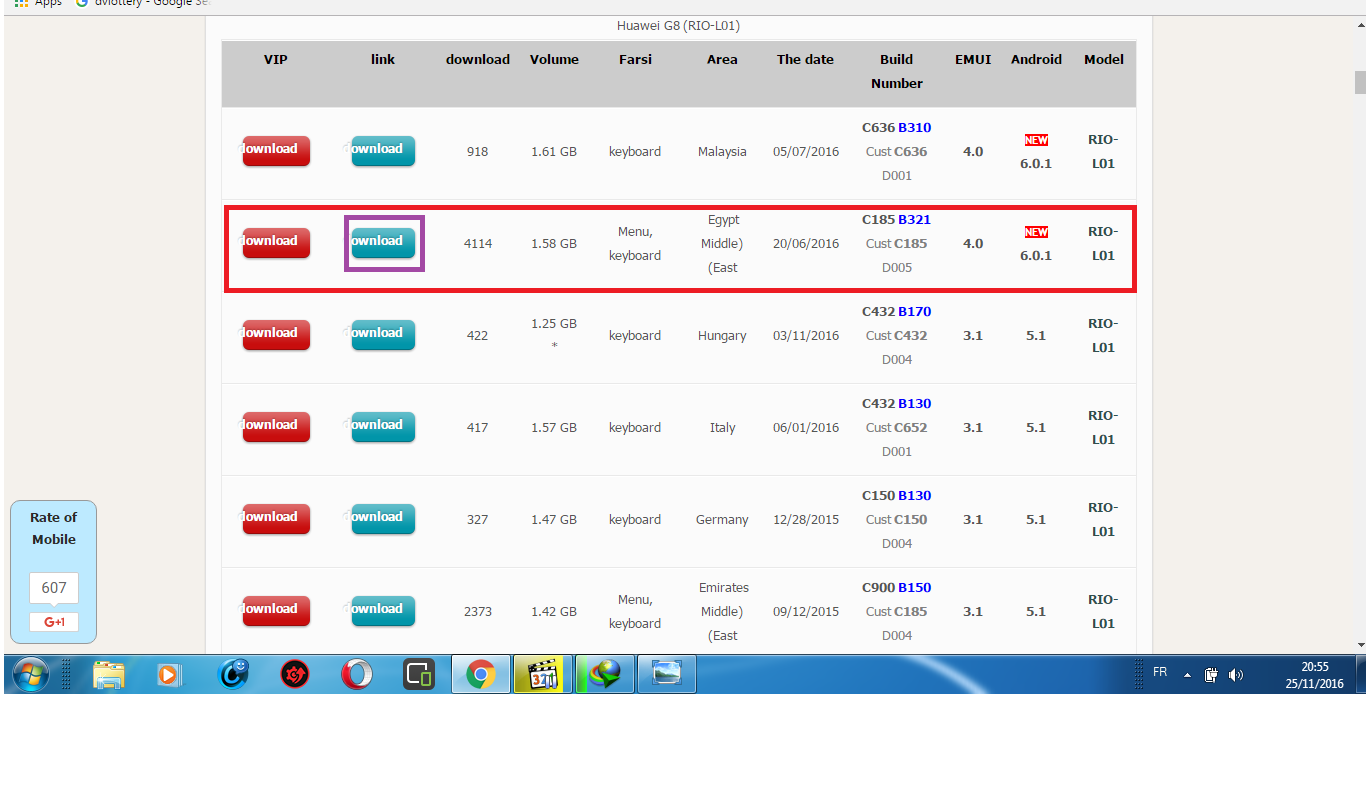Viewport: 1366px width, 788px height.
Task: Show hidden system tray icons
Action: click(x=1187, y=675)
